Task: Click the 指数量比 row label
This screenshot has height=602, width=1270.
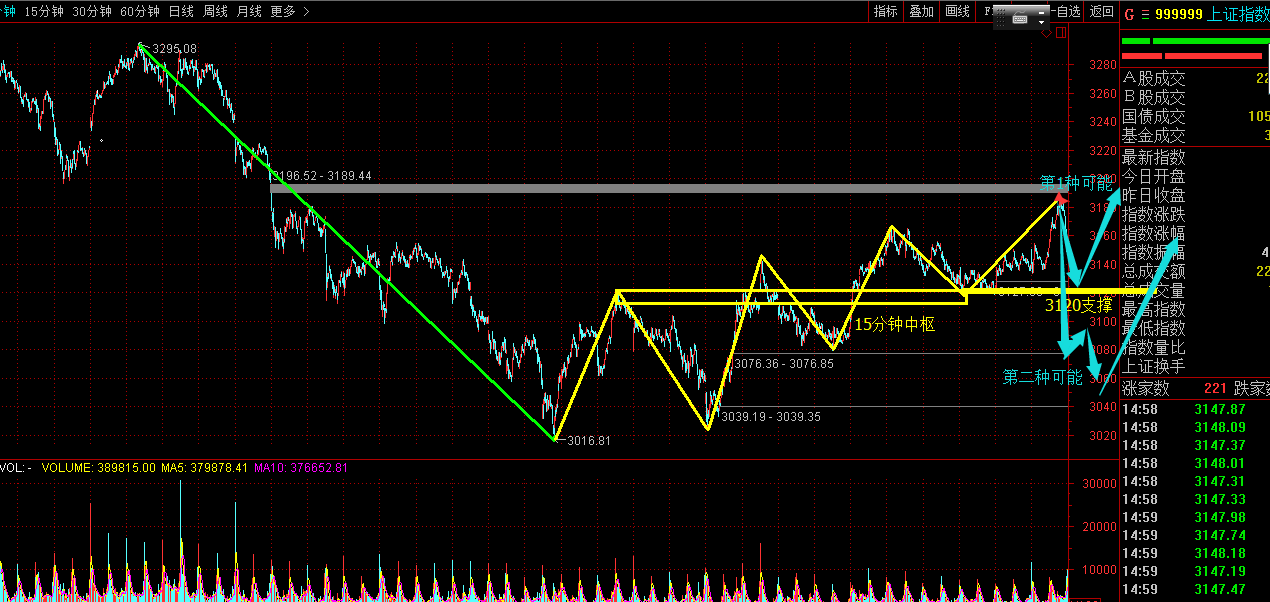Action: point(1154,347)
